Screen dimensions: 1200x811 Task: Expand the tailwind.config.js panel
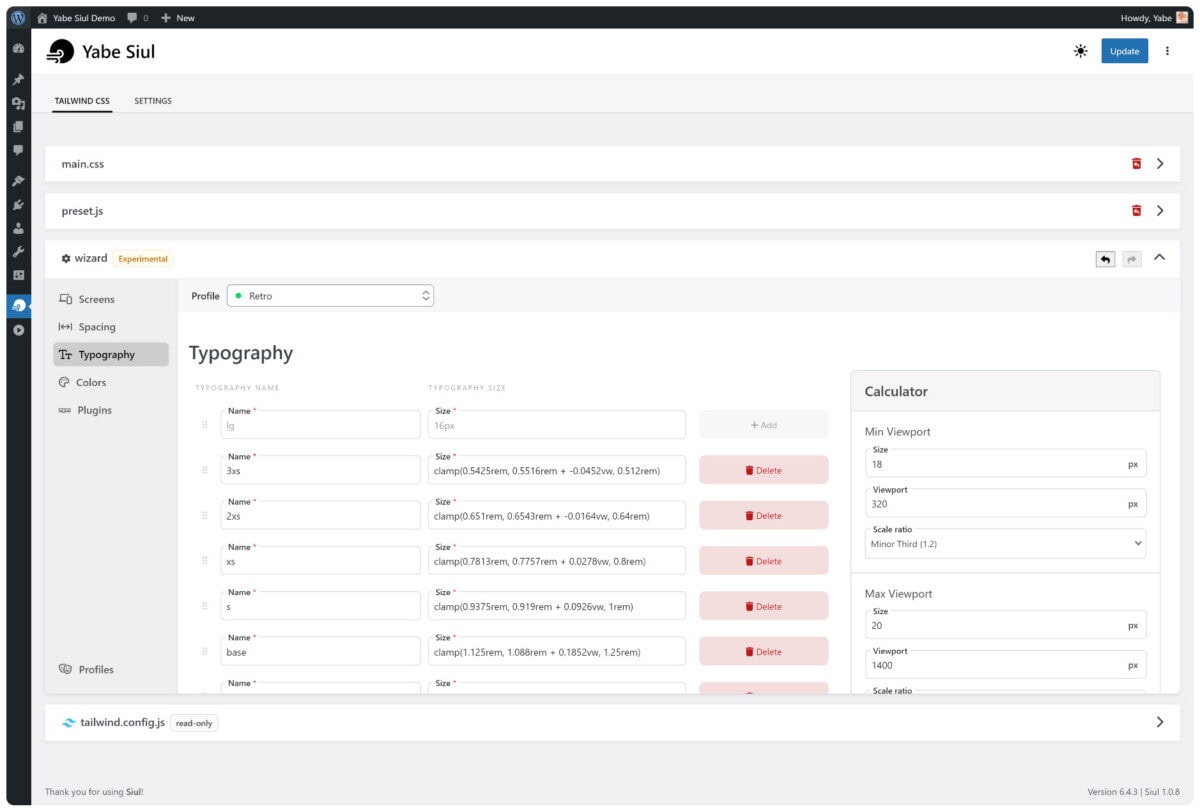click(x=1160, y=722)
